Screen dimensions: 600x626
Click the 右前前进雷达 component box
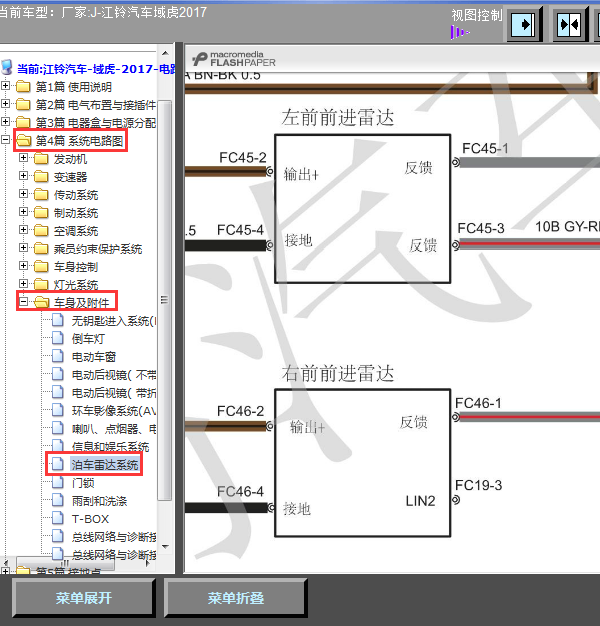tap(362, 463)
